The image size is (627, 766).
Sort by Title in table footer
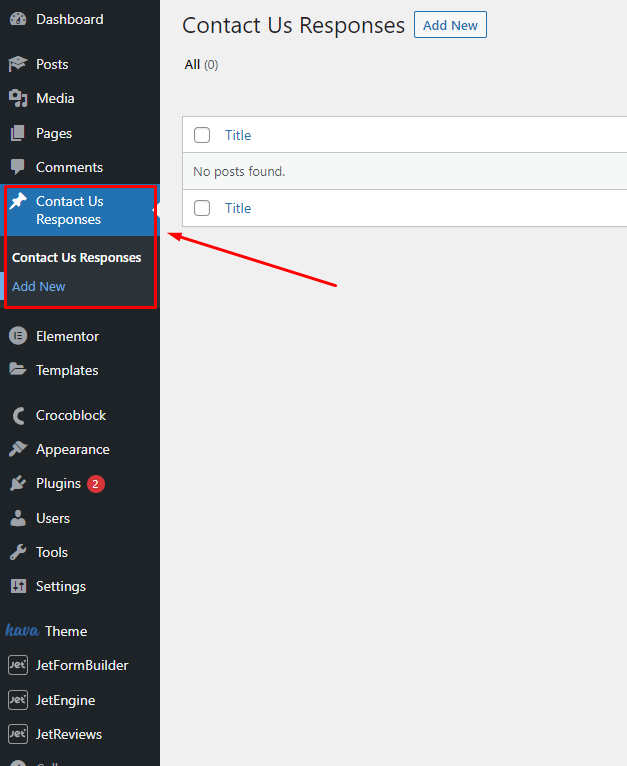pos(238,209)
